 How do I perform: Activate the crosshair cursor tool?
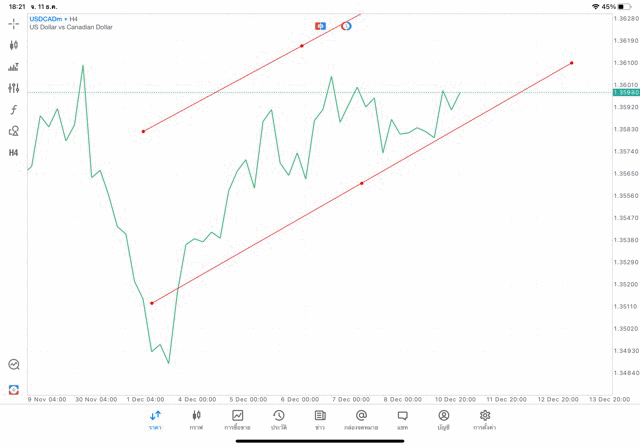[x=14, y=23]
